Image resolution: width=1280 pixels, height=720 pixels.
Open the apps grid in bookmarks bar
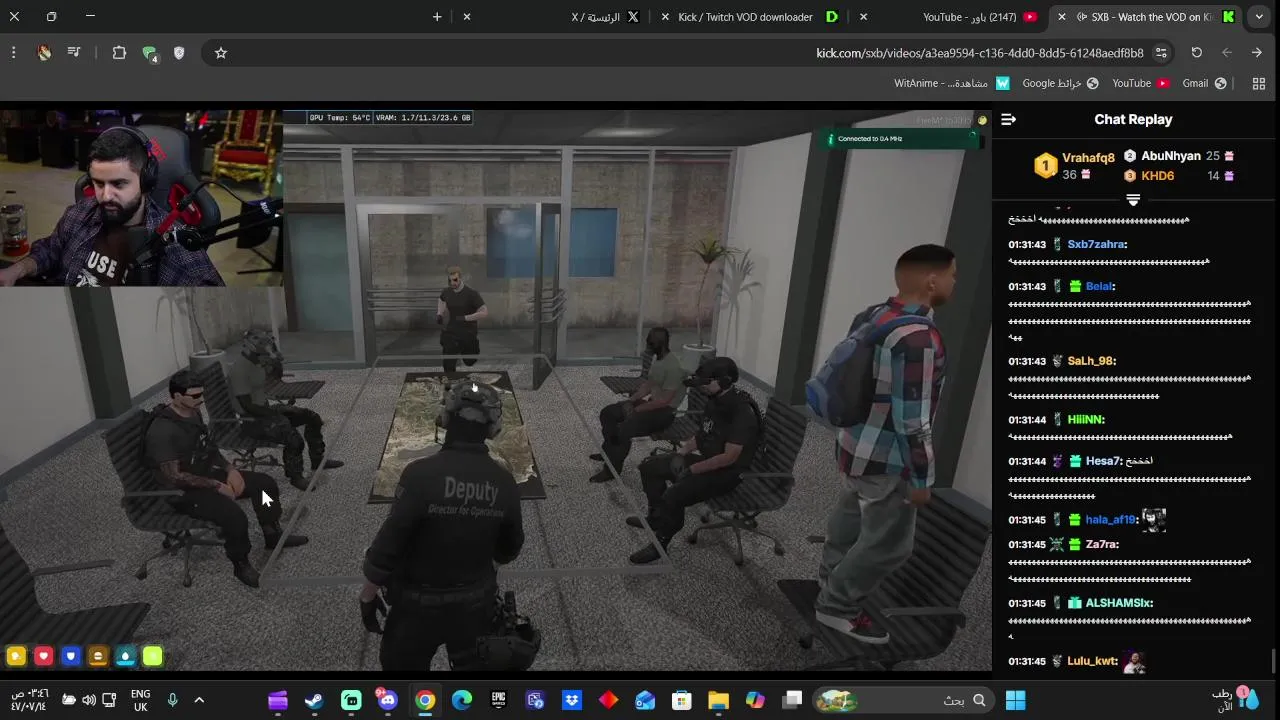click(x=1259, y=84)
